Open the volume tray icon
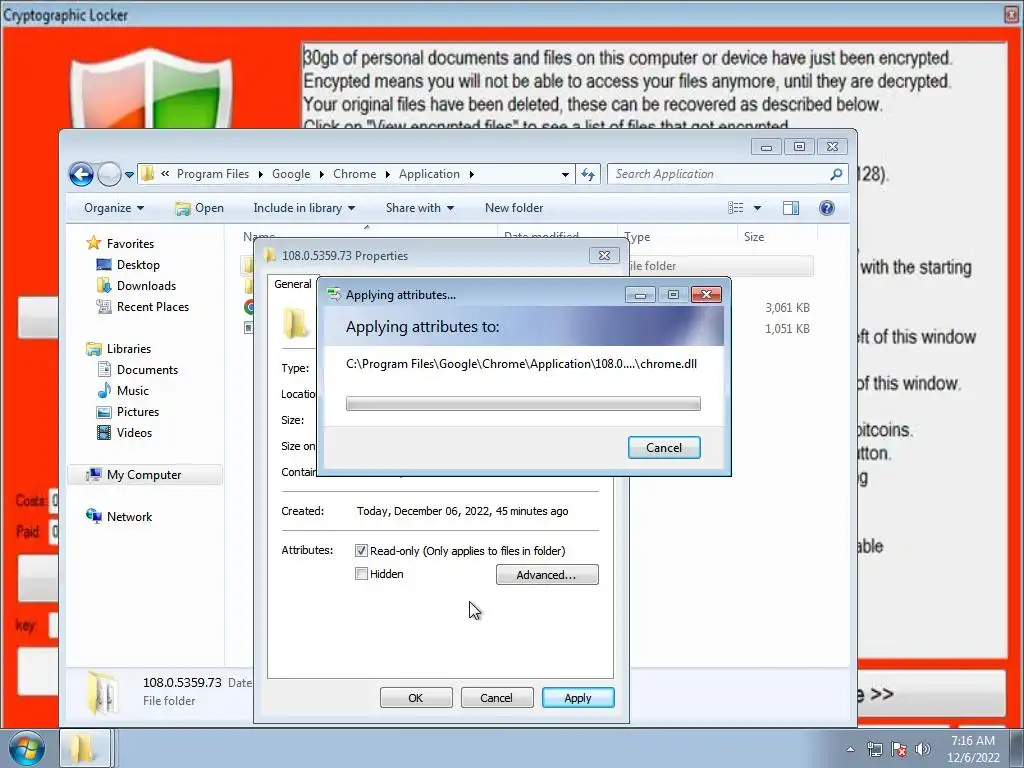1024x768 pixels. click(x=922, y=749)
